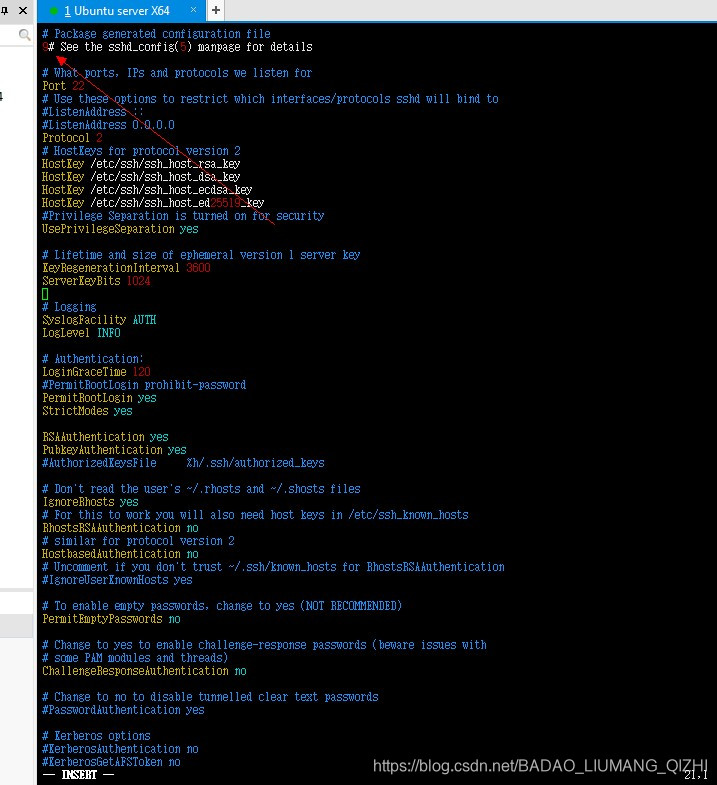Click "KeyRegenerationInterval 3600" line
This screenshot has height=785, width=717.
pyautogui.click(x=126, y=268)
